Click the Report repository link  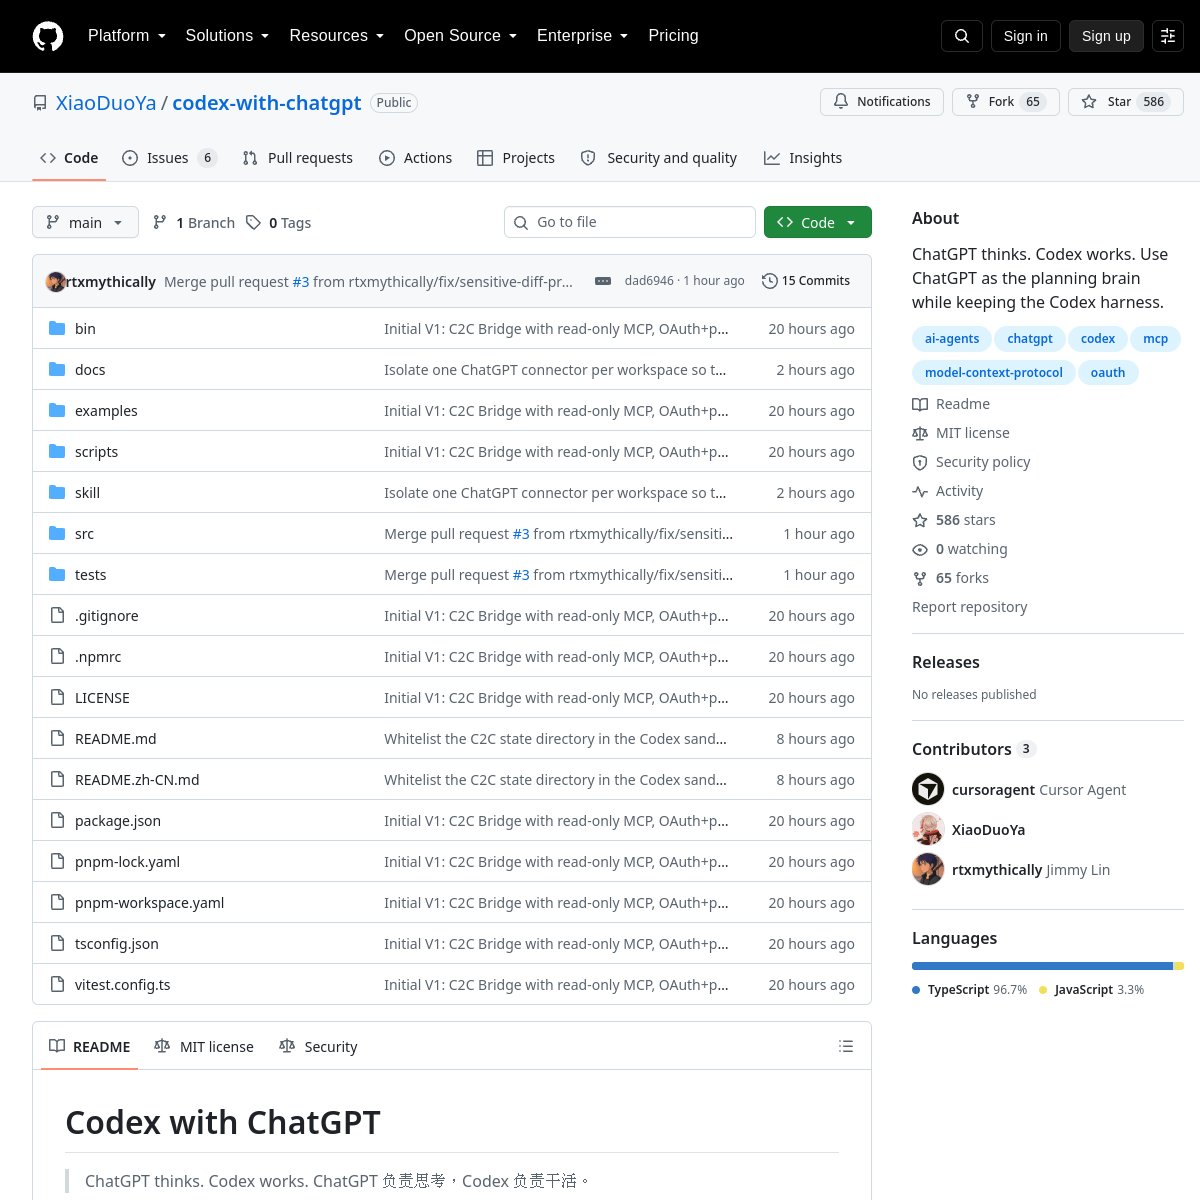click(969, 607)
